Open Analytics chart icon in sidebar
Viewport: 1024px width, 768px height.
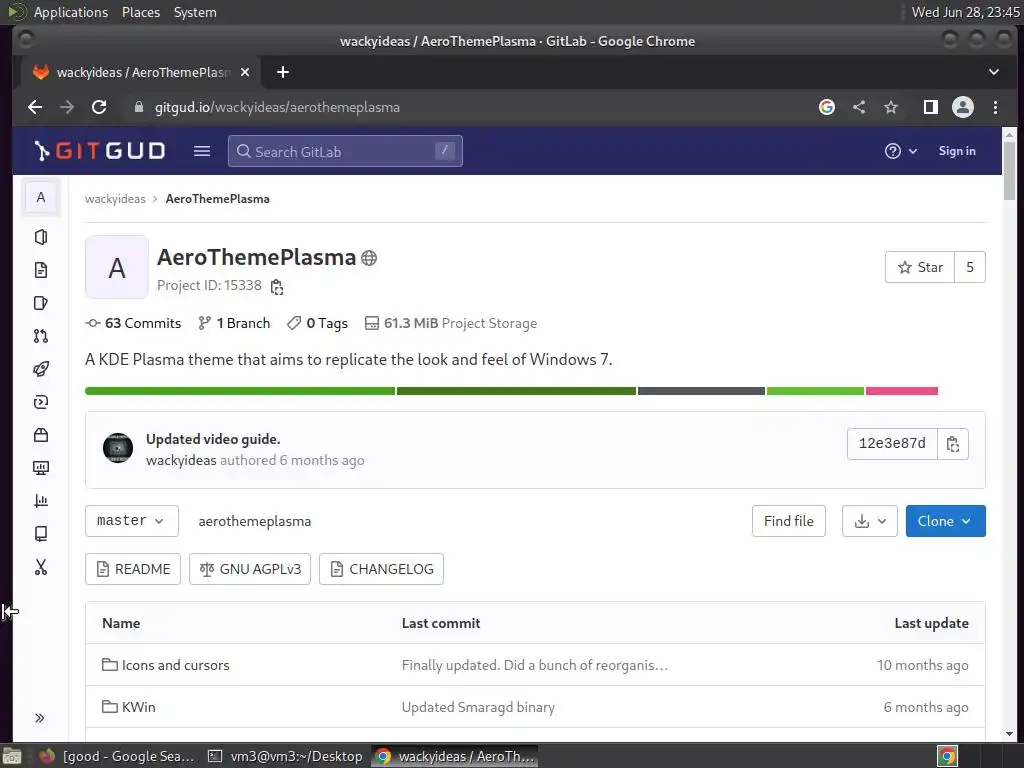tap(41, 501)
